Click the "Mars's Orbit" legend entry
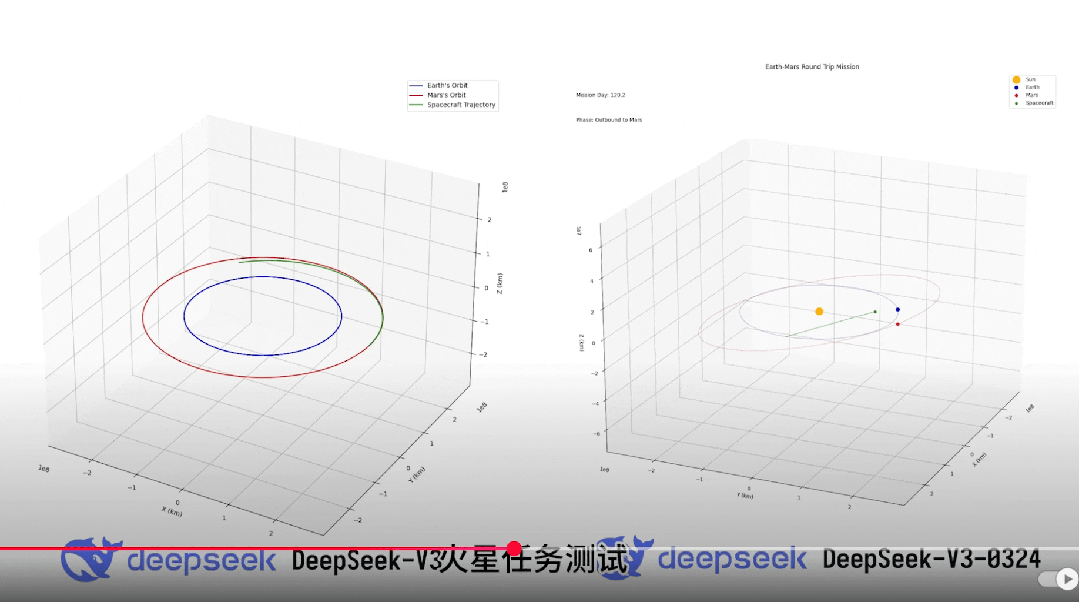1079x602 pixels. coord(438,95)
